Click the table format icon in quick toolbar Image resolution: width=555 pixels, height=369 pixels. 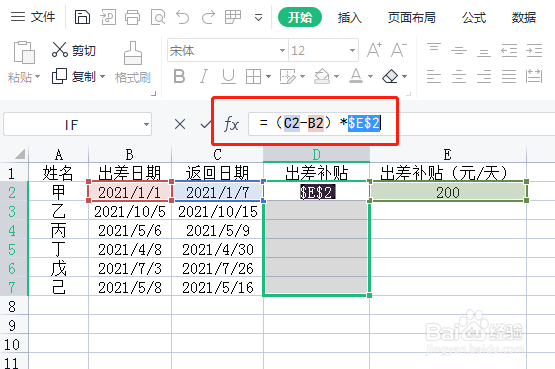point(233,17)
